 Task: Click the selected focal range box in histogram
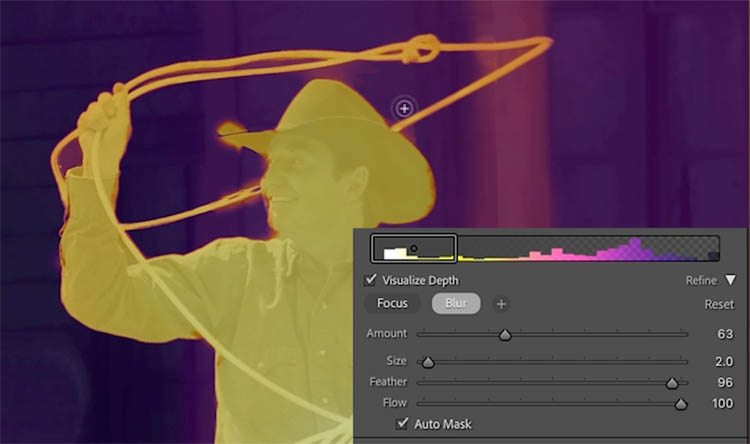point(414,248)
